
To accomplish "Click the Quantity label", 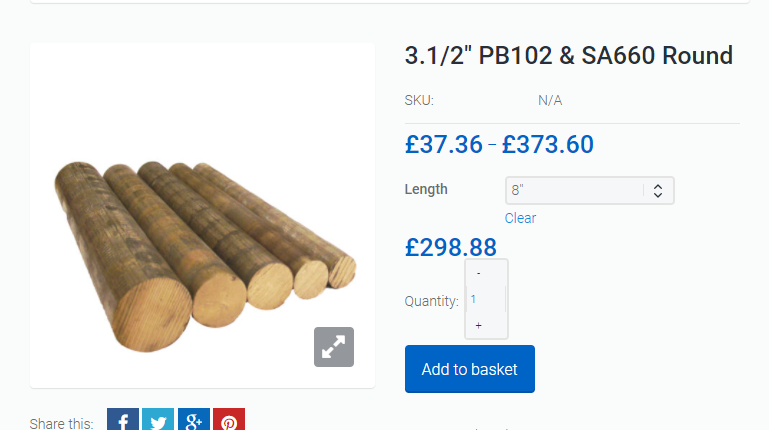I will point(431,300).
